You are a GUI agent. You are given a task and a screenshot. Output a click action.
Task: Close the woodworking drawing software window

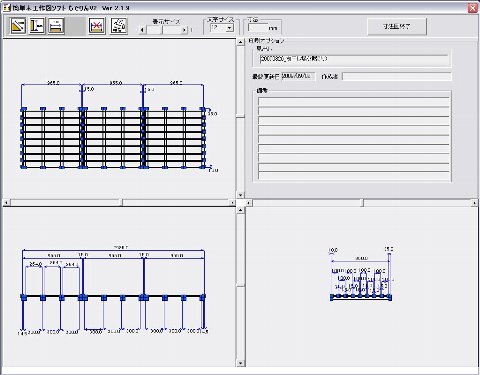[x=473, y=8]
